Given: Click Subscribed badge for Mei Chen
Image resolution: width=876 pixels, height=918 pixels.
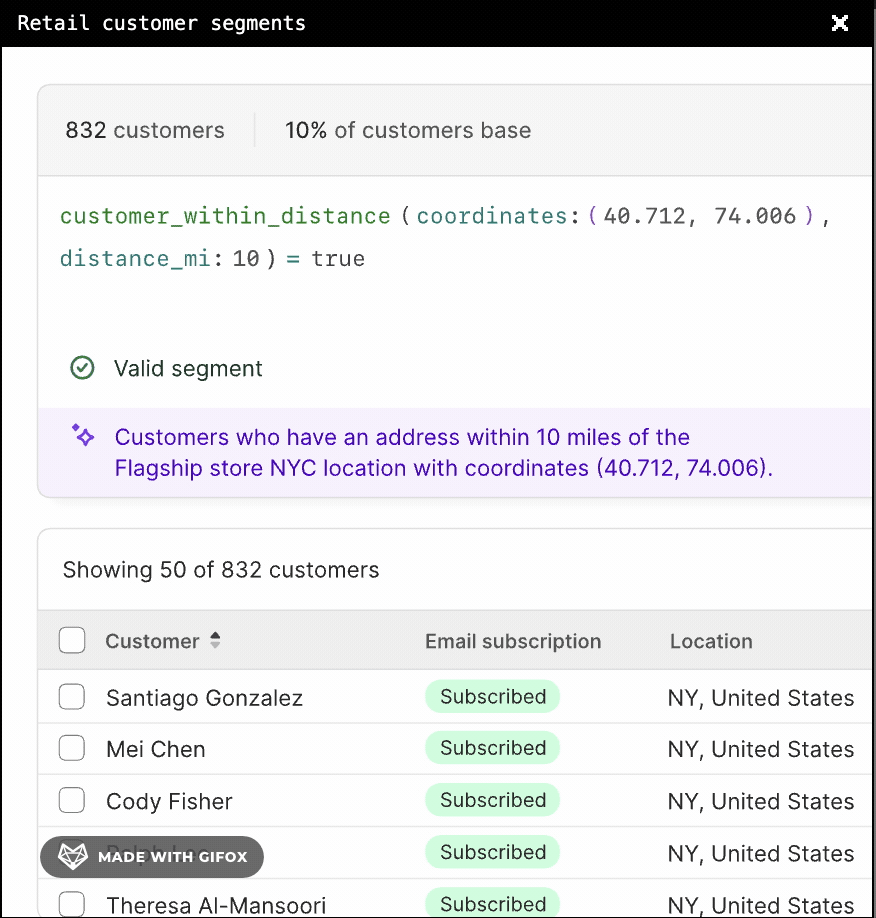Looking at the screenshot, I should click(492, 748).
